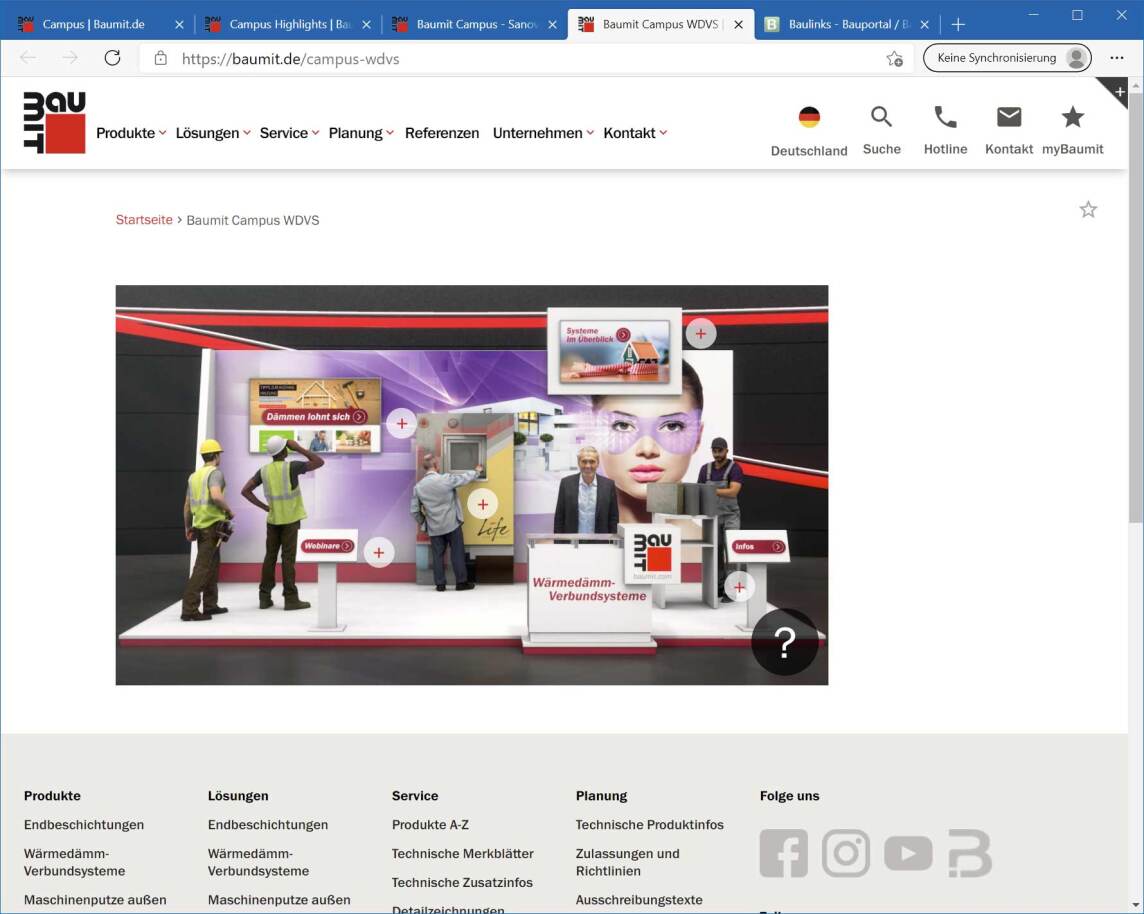This screenshot has height=914, width=1144.
Task: Open myBaumit star icon
Action: pos(1072,117)
